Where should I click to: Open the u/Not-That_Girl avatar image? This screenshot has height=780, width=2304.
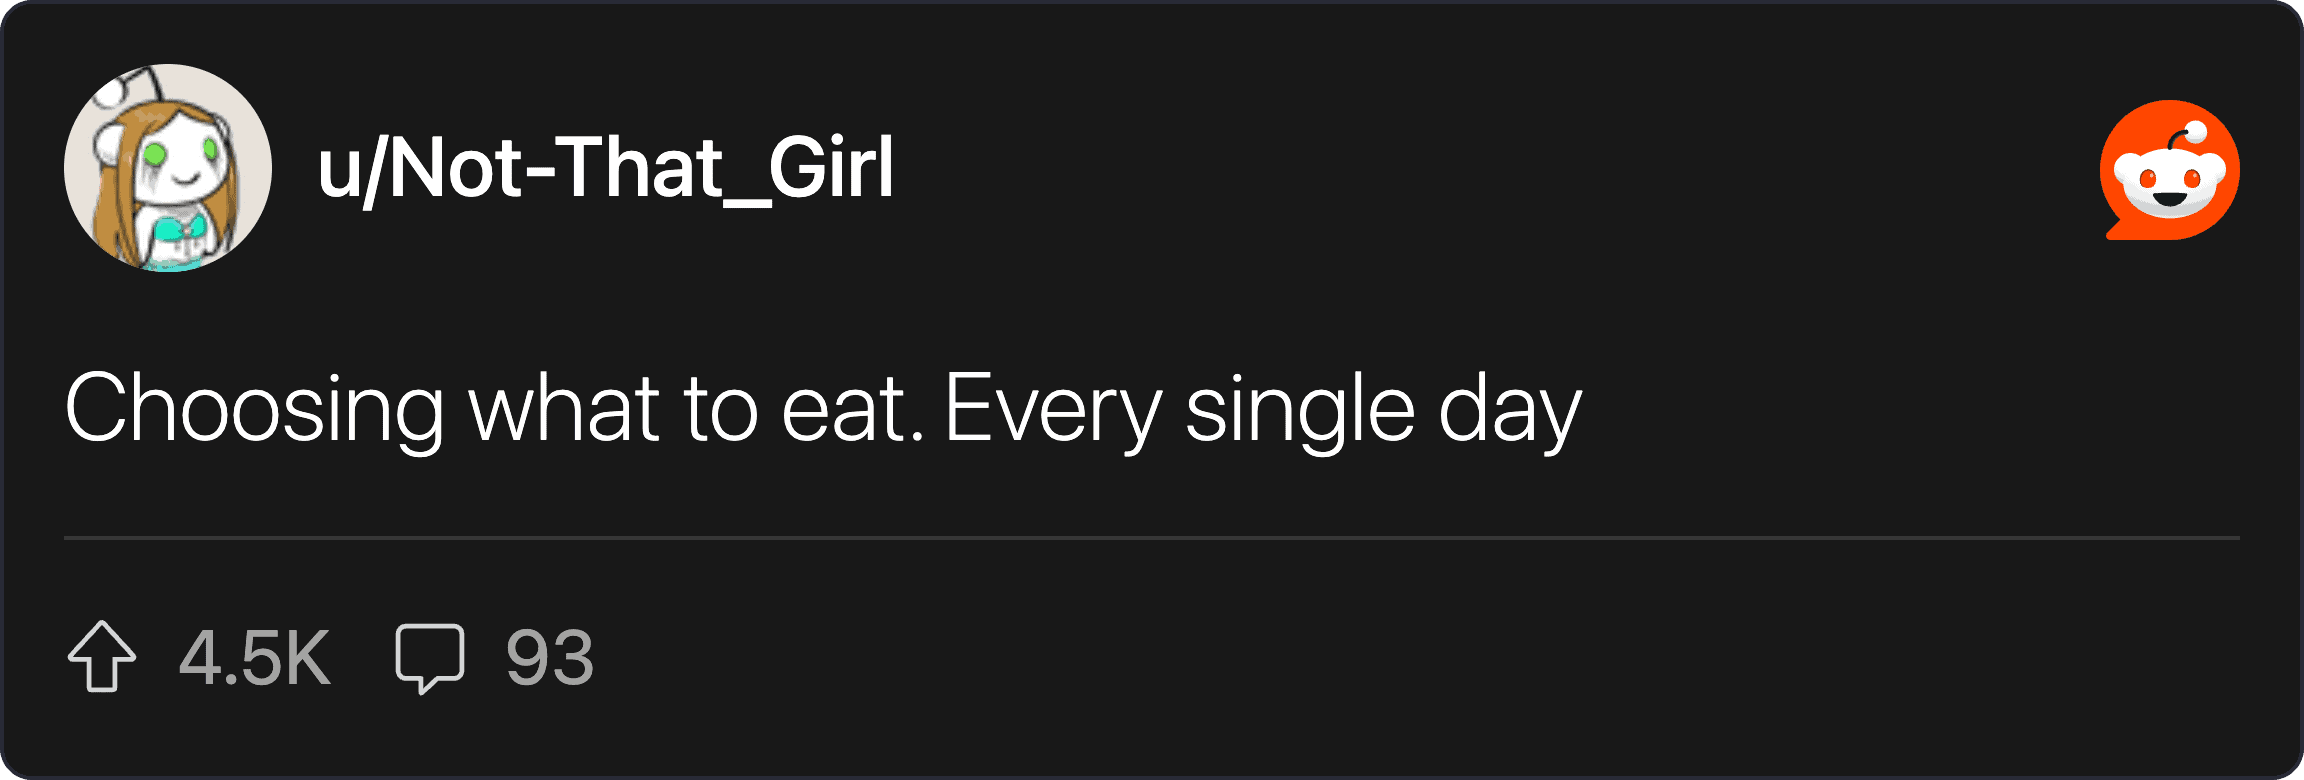[x=168, y=168]
